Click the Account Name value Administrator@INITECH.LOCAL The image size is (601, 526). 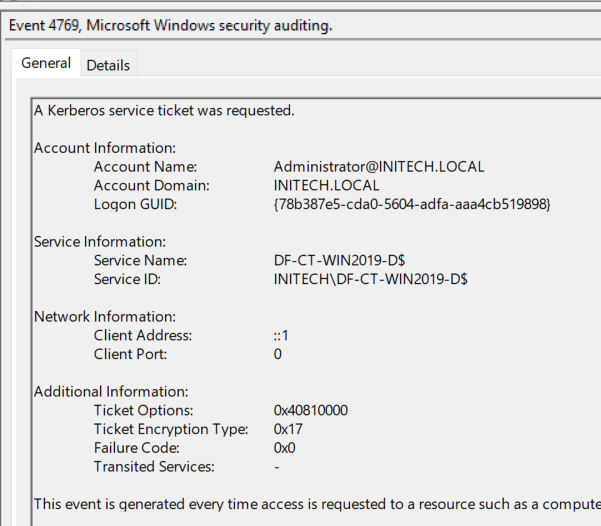pos(379,167)
